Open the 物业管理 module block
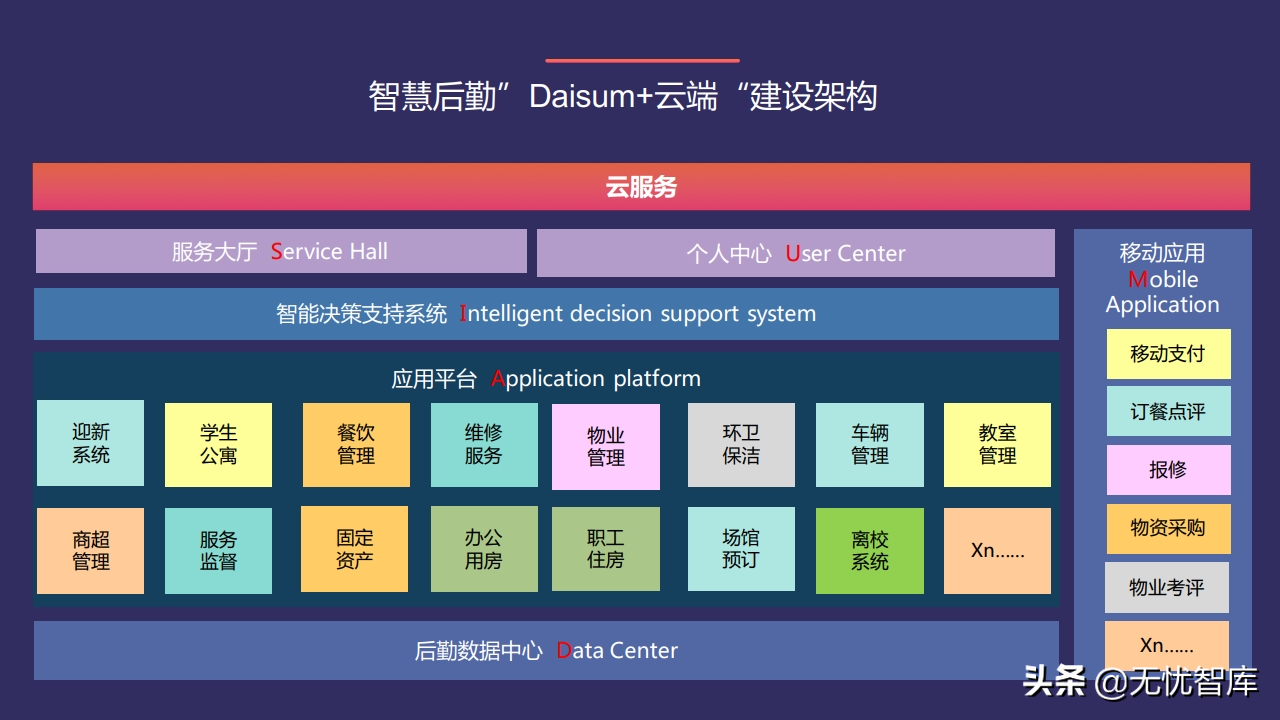 click(x=606, y=444)
